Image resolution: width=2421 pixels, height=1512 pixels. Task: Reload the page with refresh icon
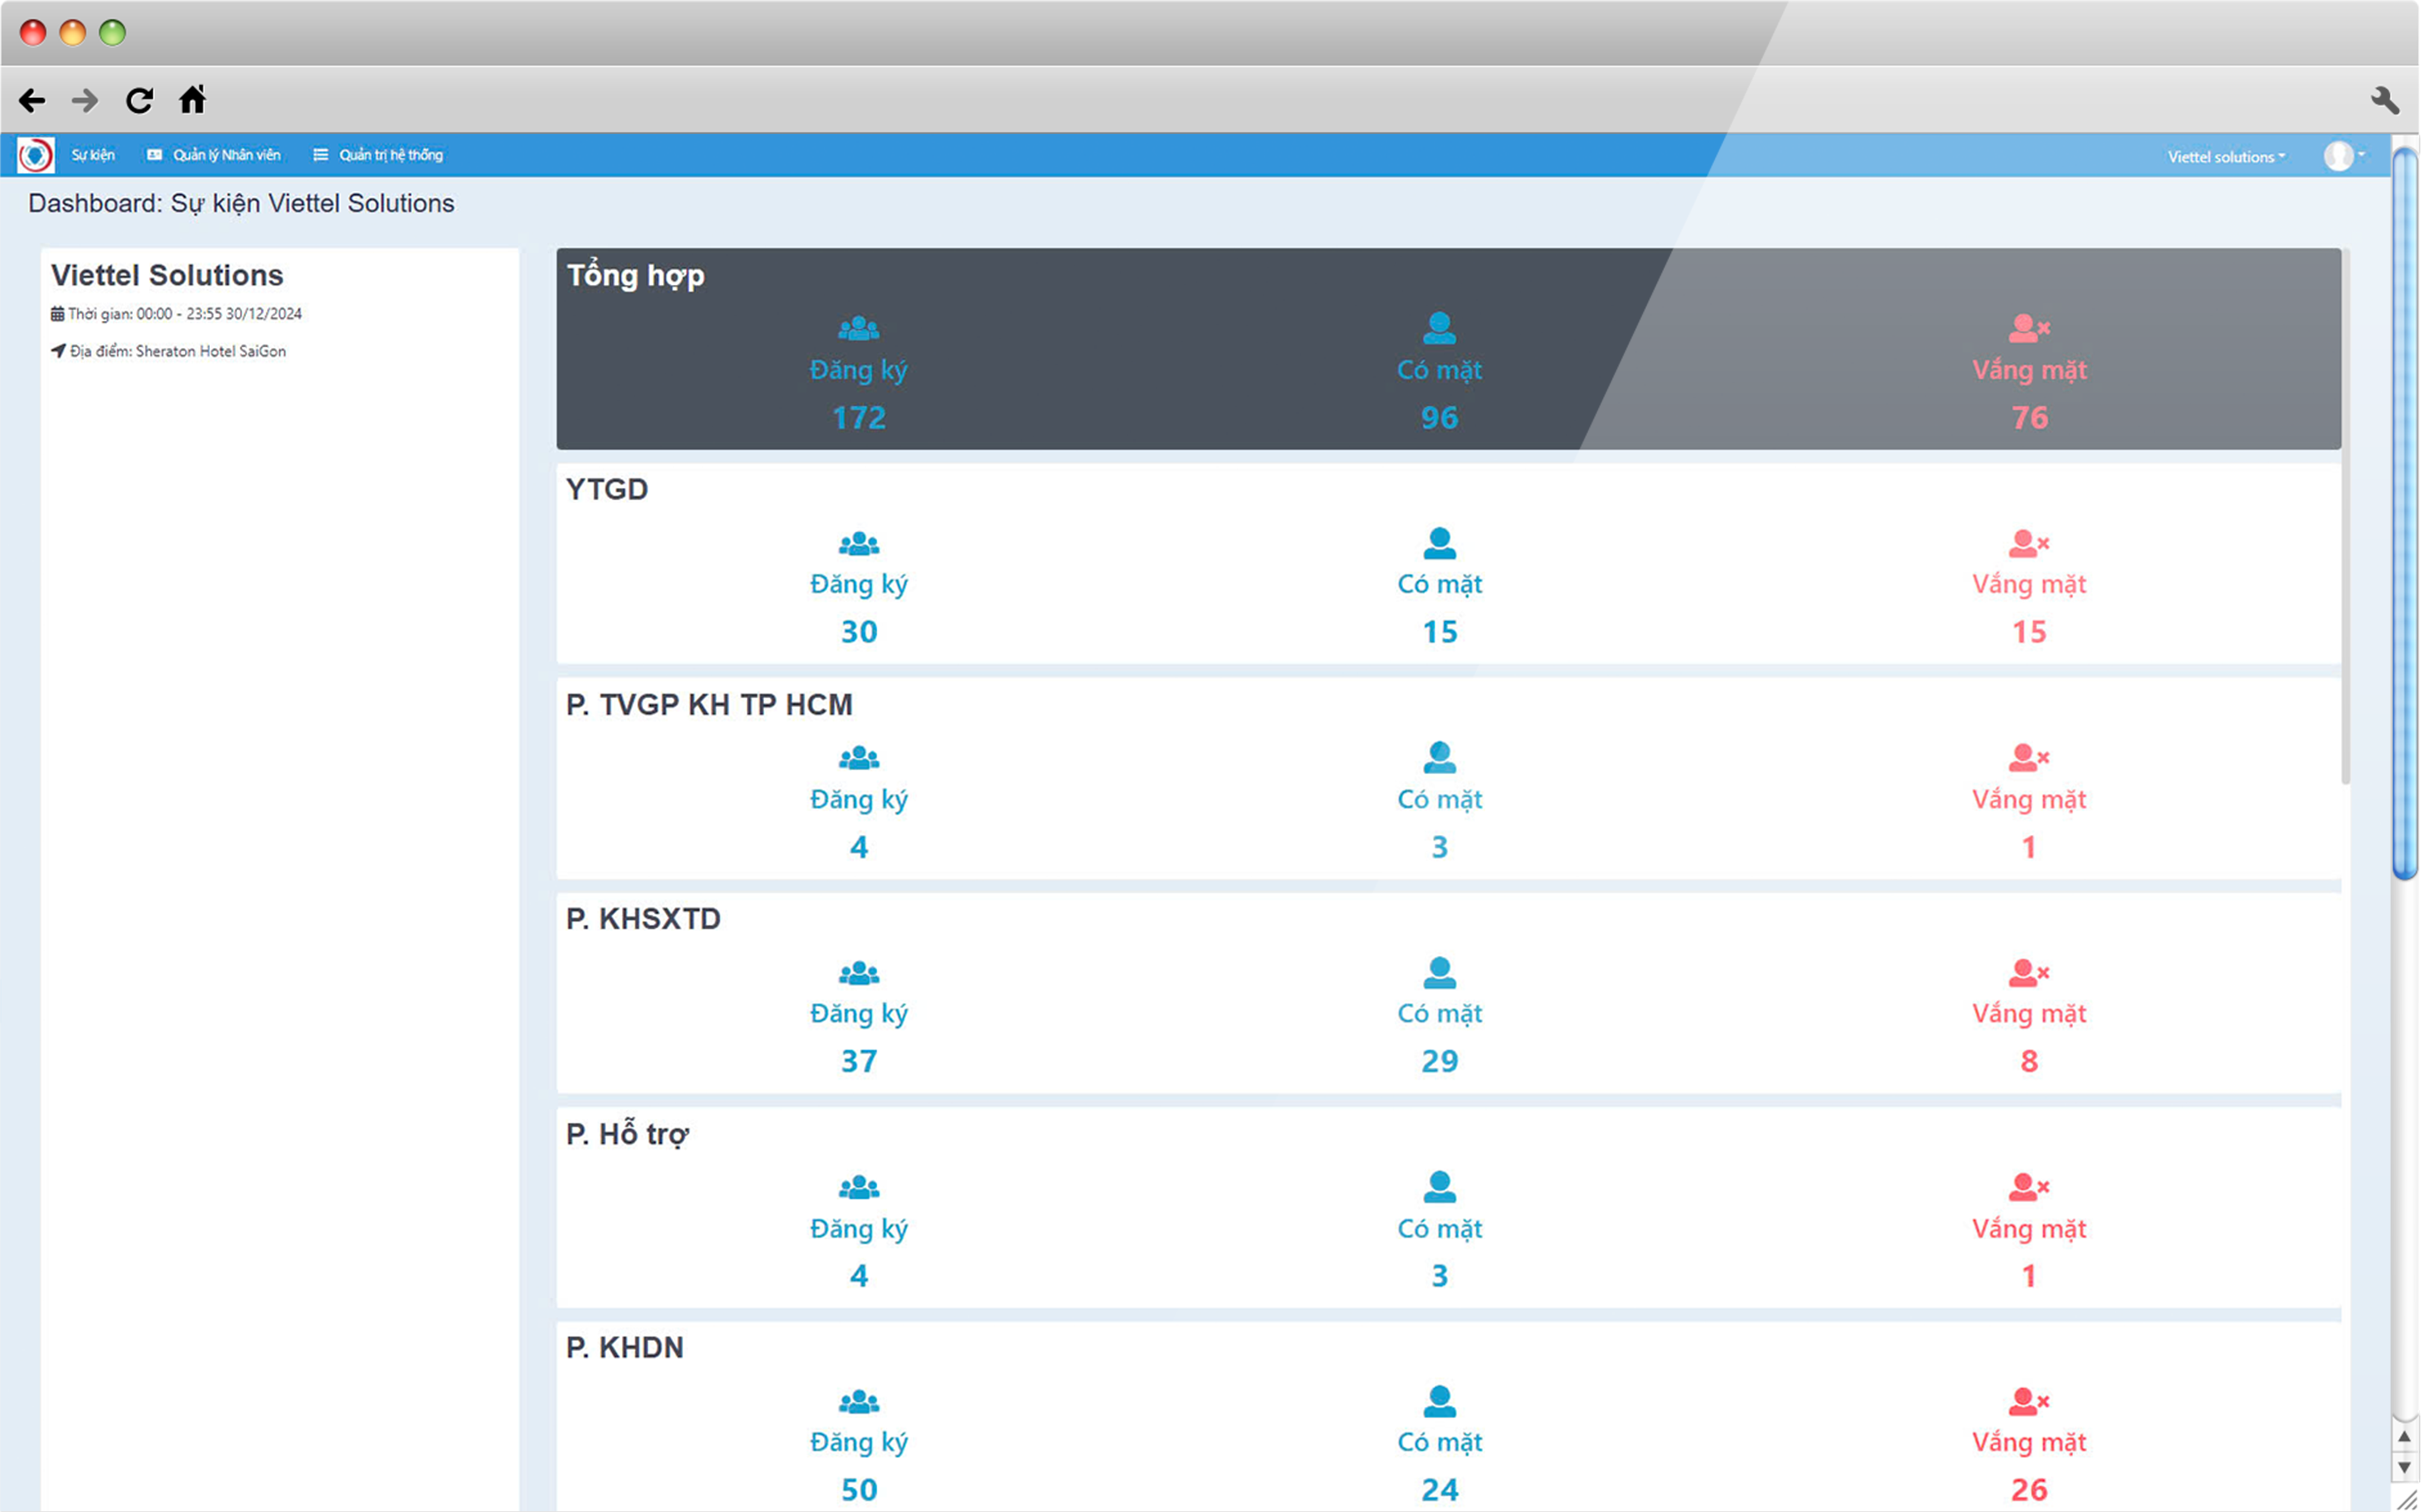click(139, 100)
